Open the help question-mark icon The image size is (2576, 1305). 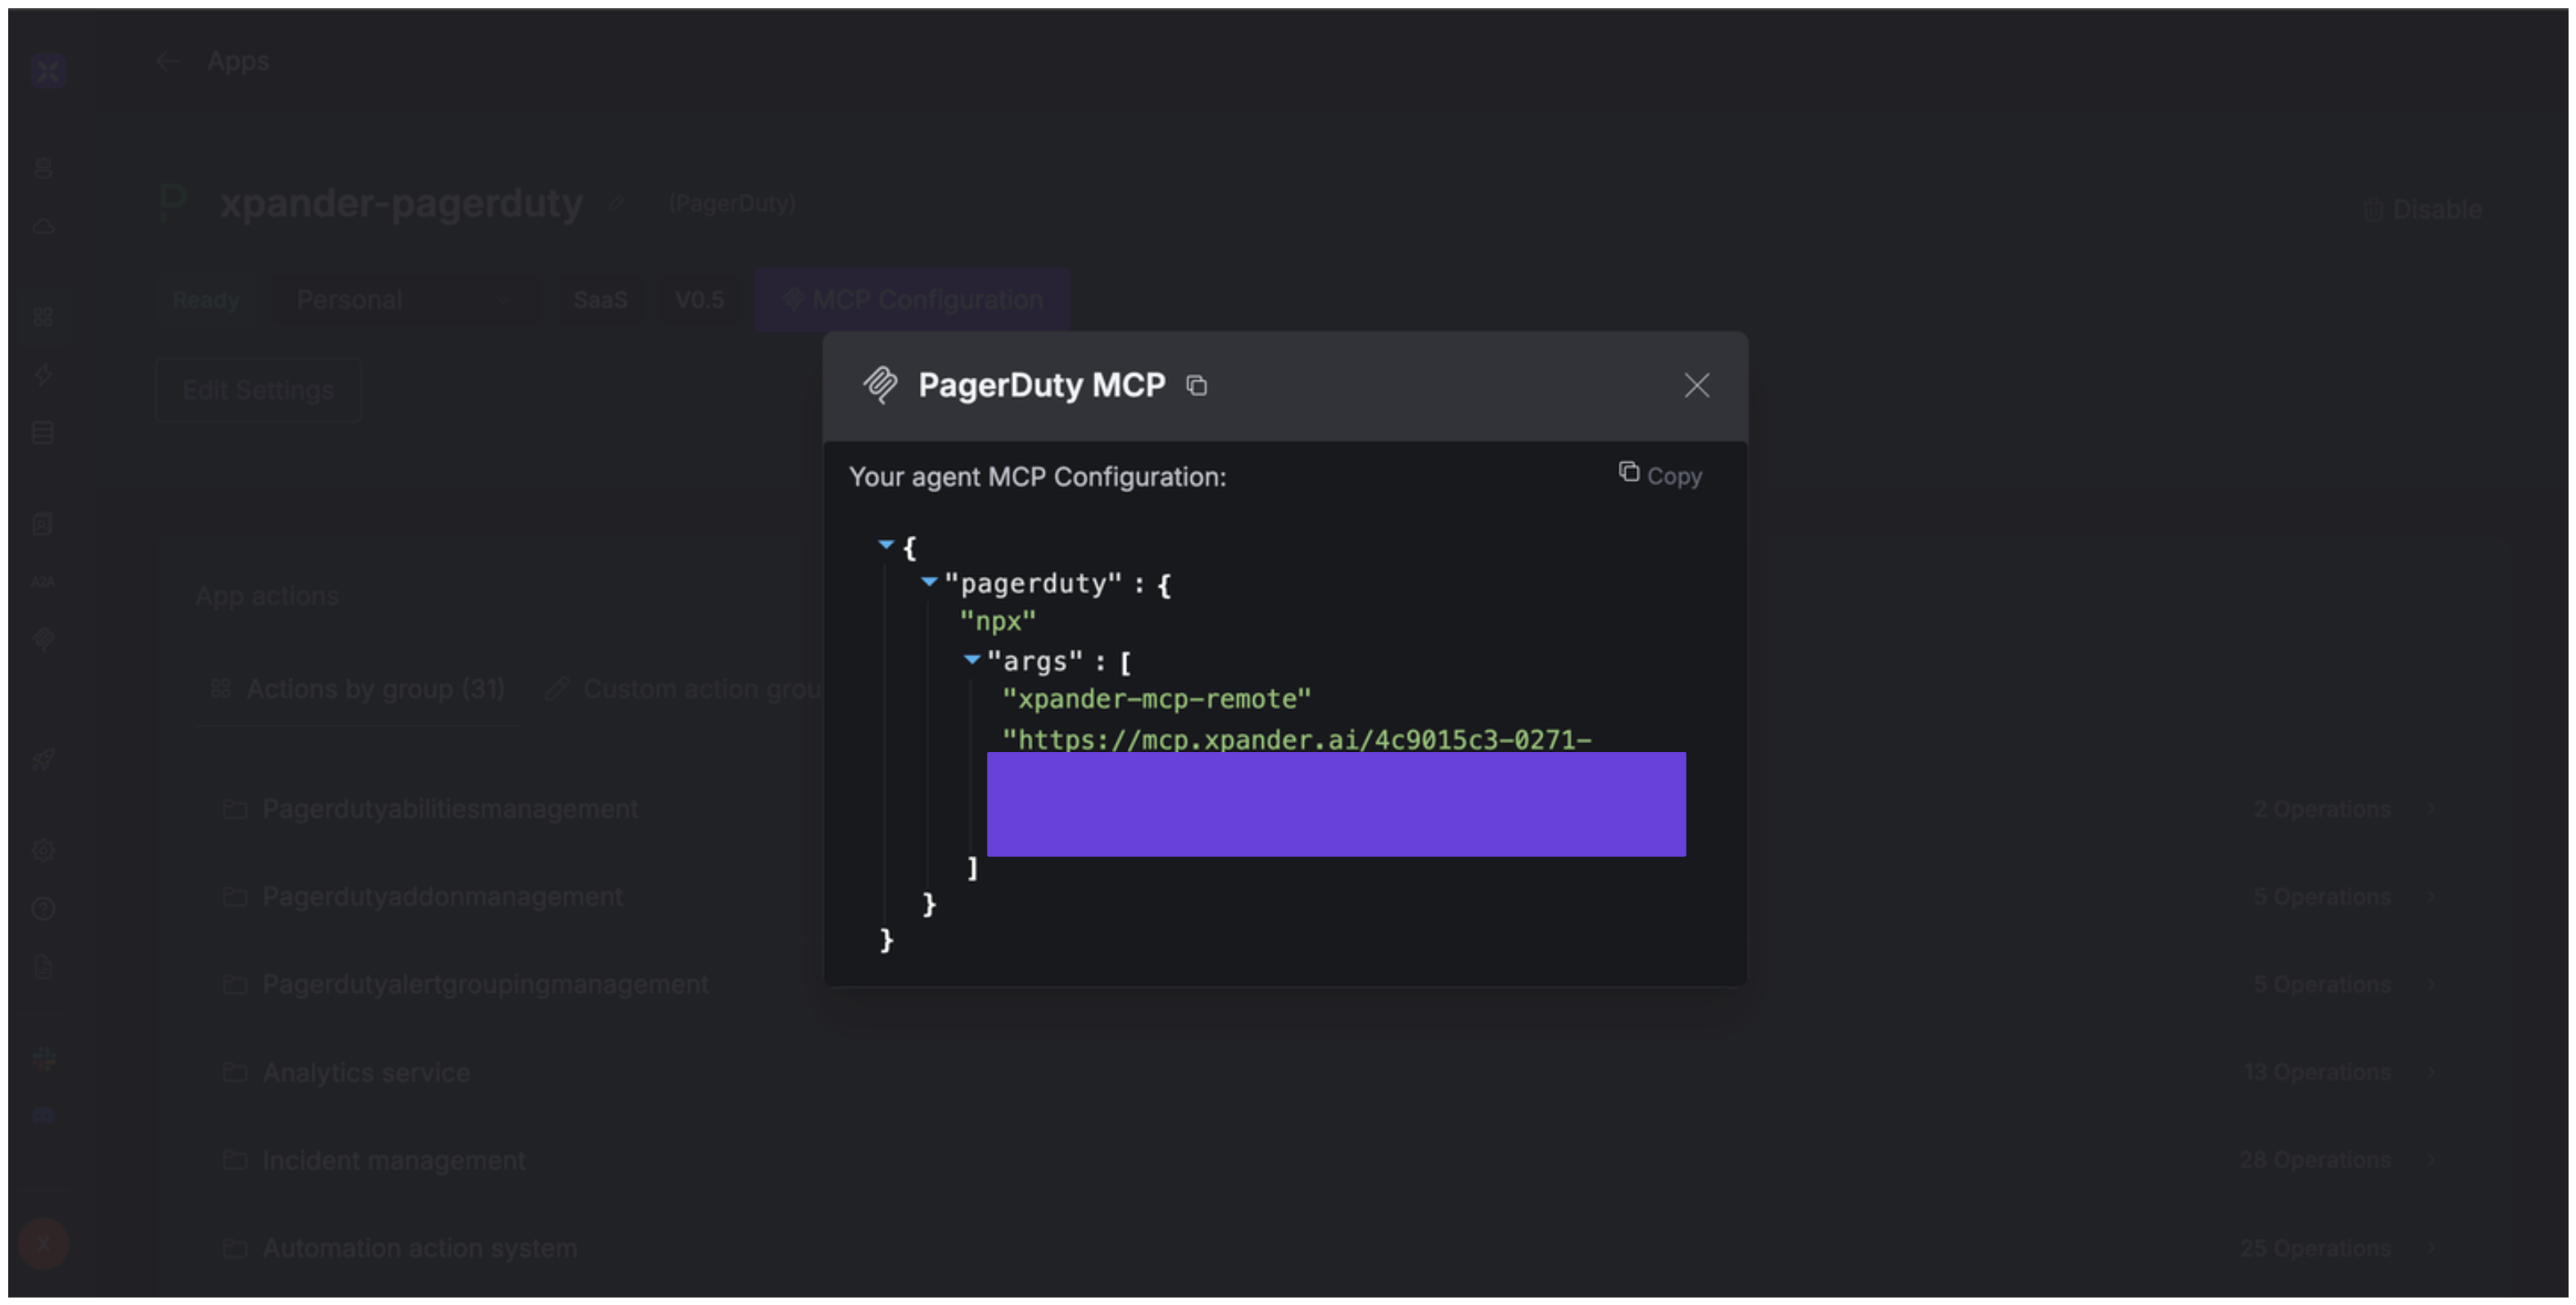click(43, 908)
